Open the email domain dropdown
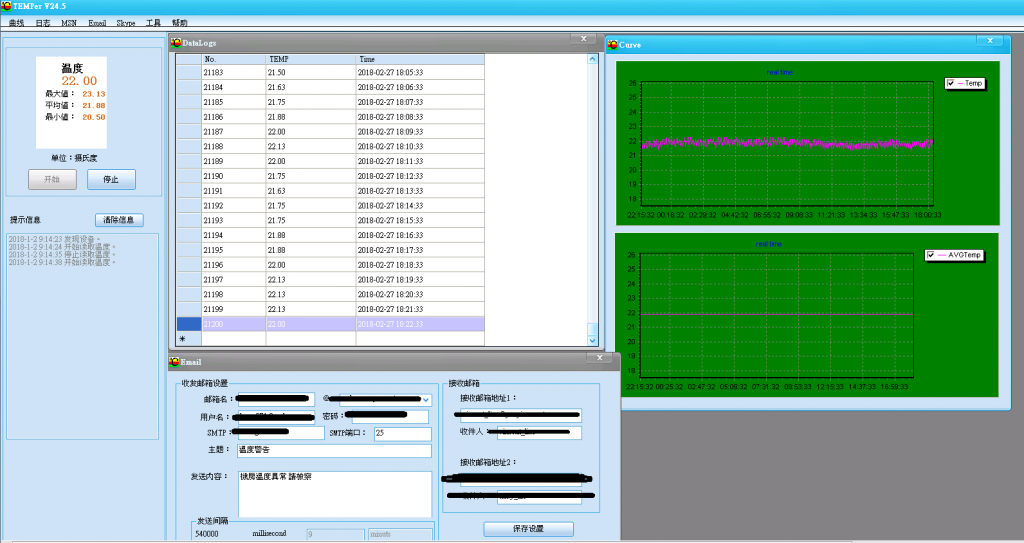This screenshot has height=543, width=1024. pyautogui.click(x=426, y=399)
